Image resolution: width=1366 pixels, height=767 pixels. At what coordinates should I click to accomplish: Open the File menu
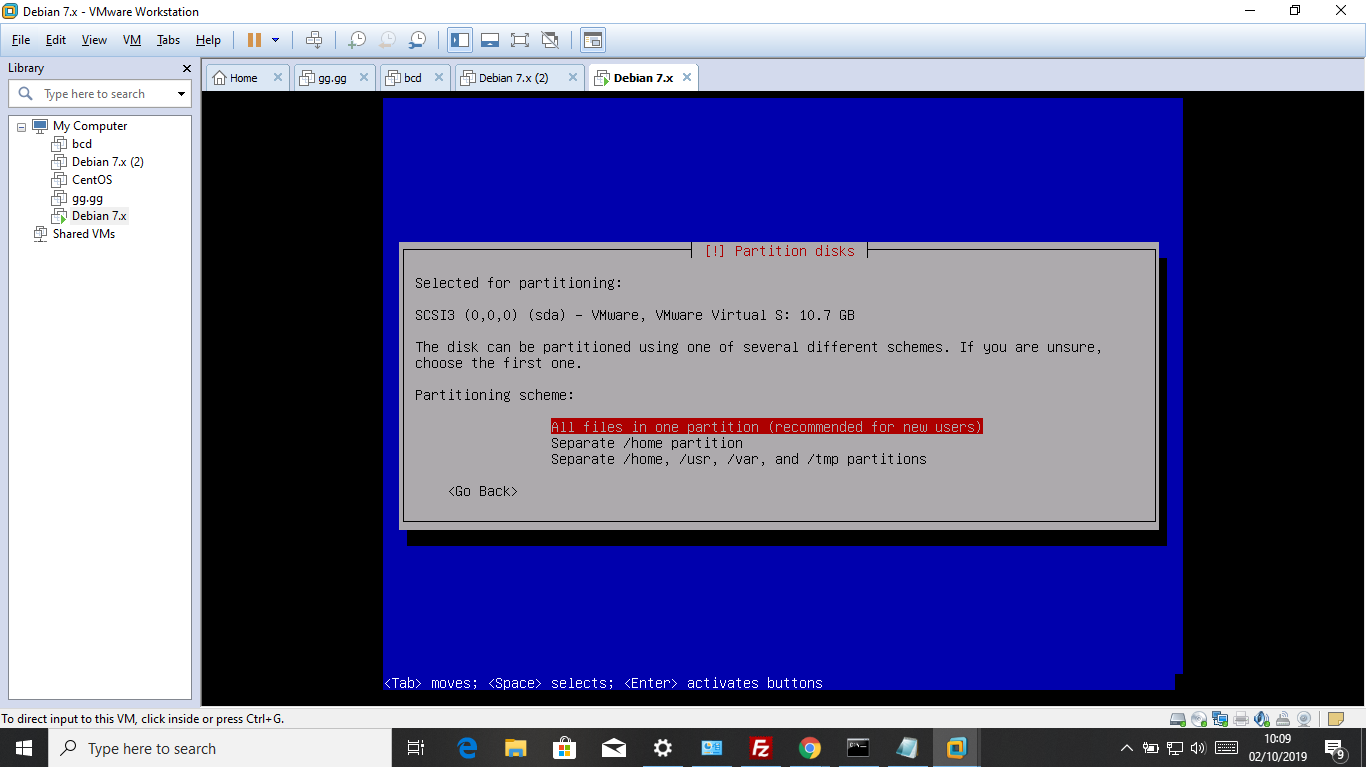(21, 40)
